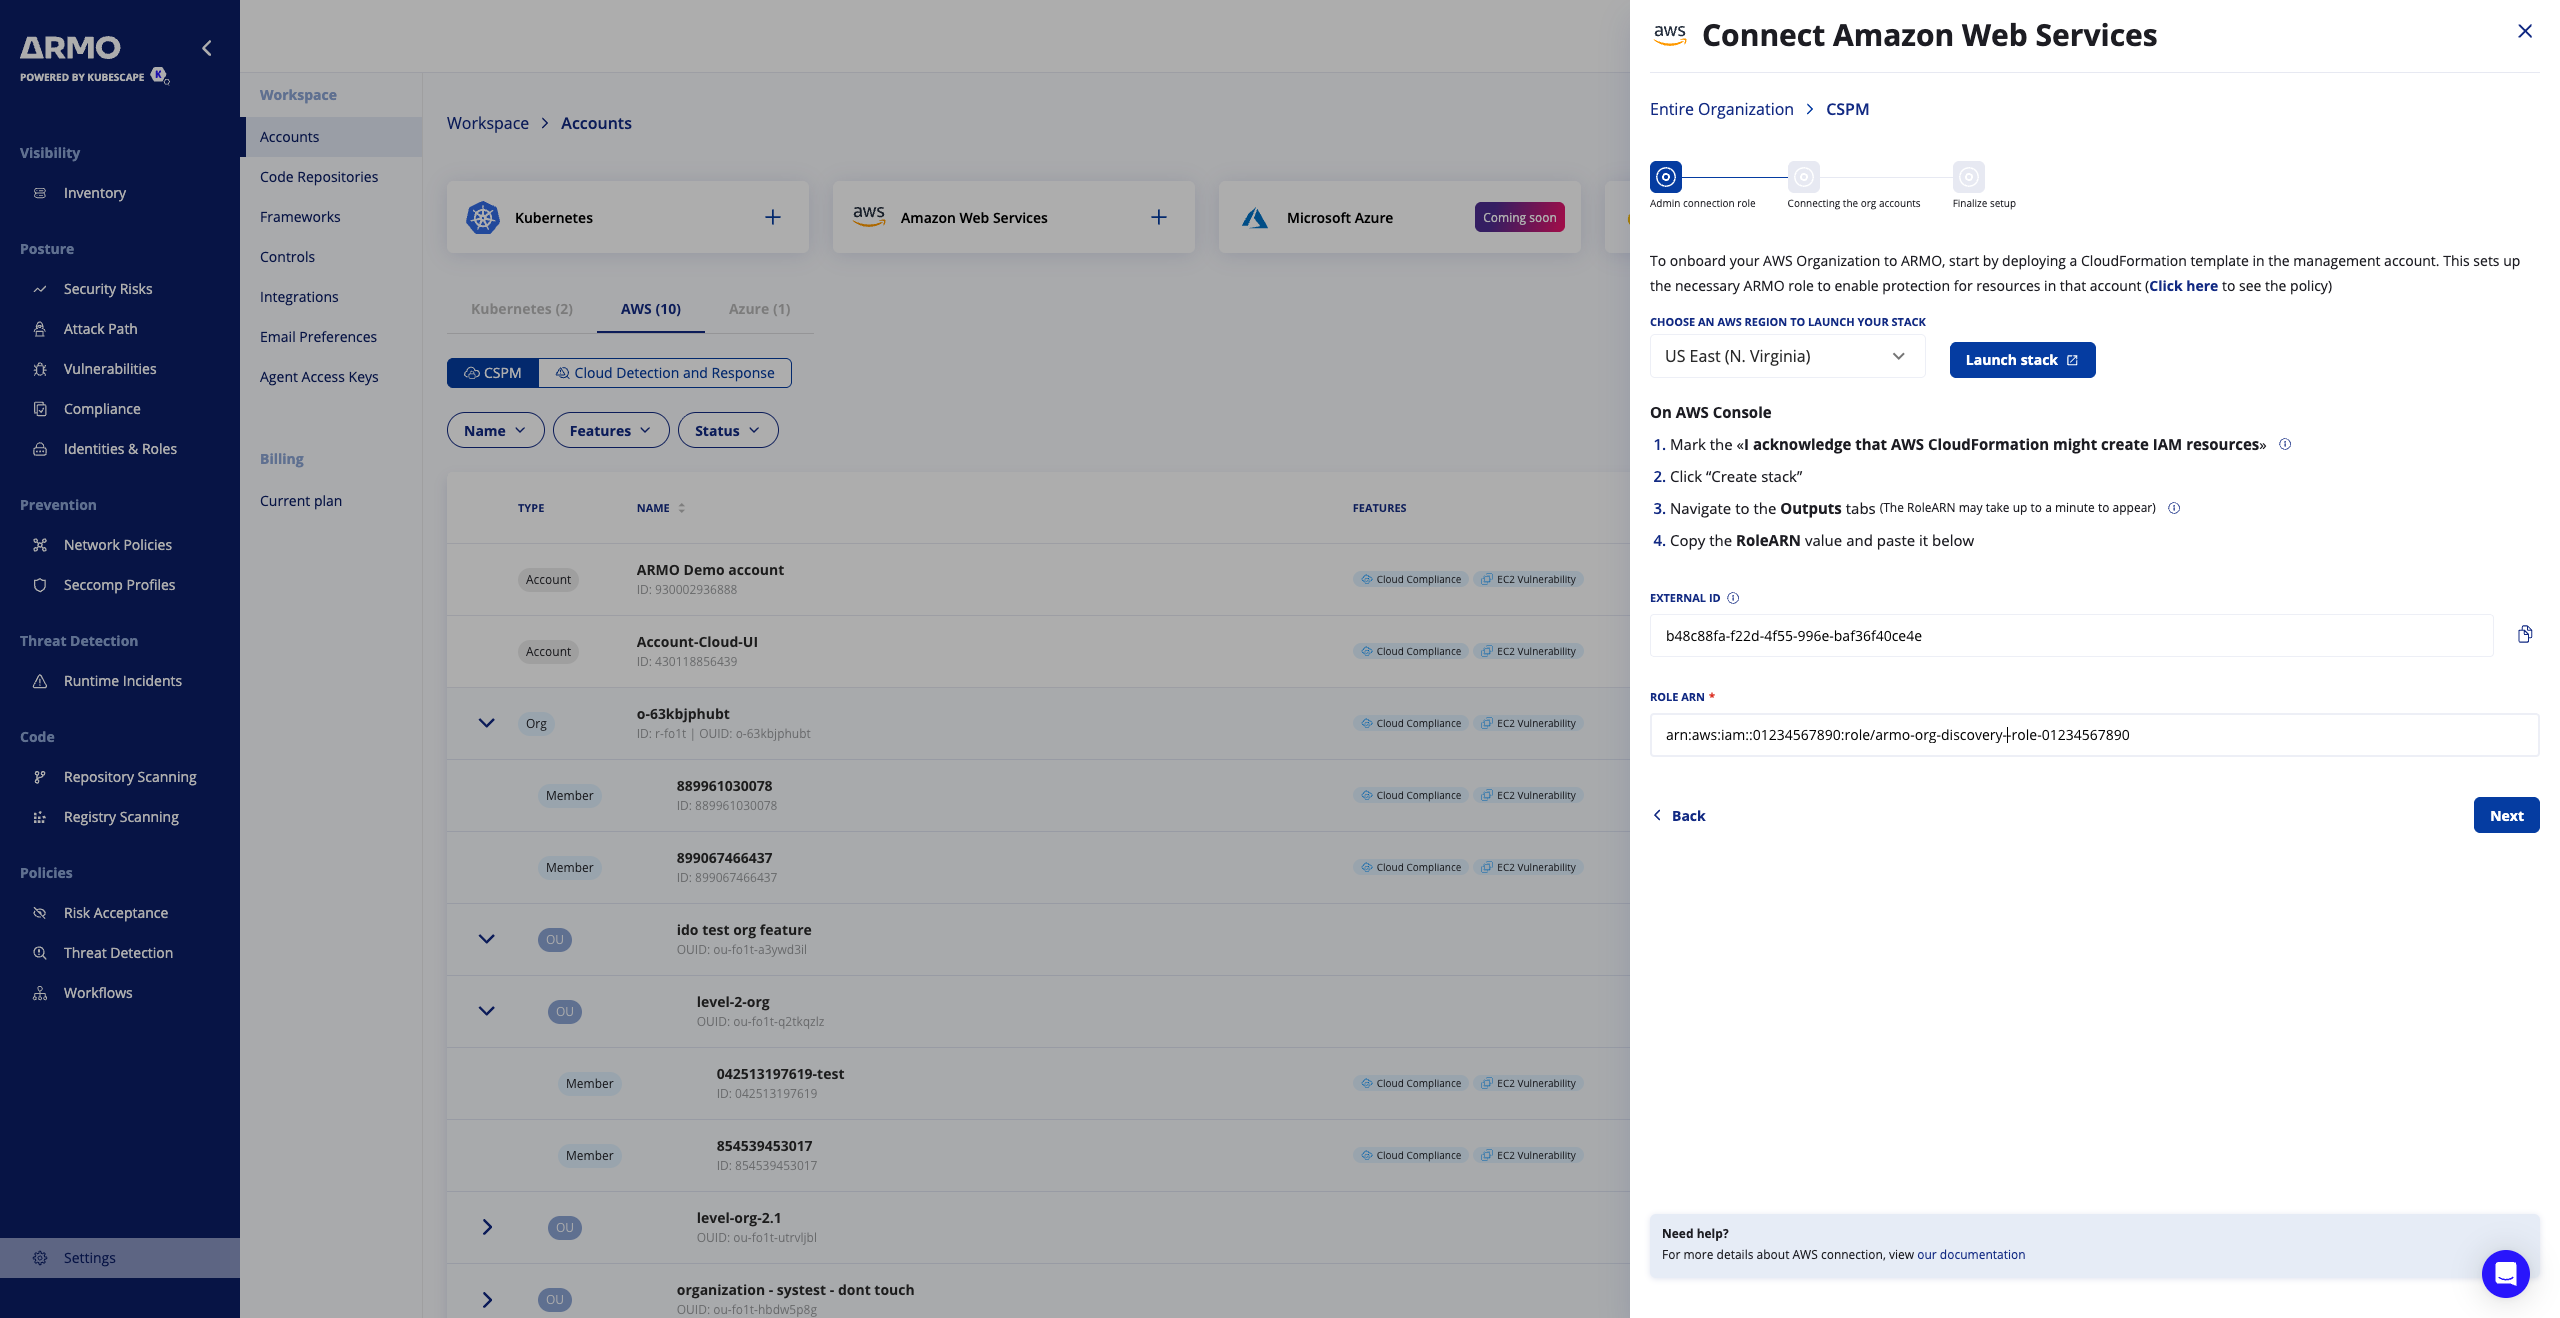The height and width of the screenshot is (1318, 2560).
Task: Click the Next button
Action: coord(2505,816)
